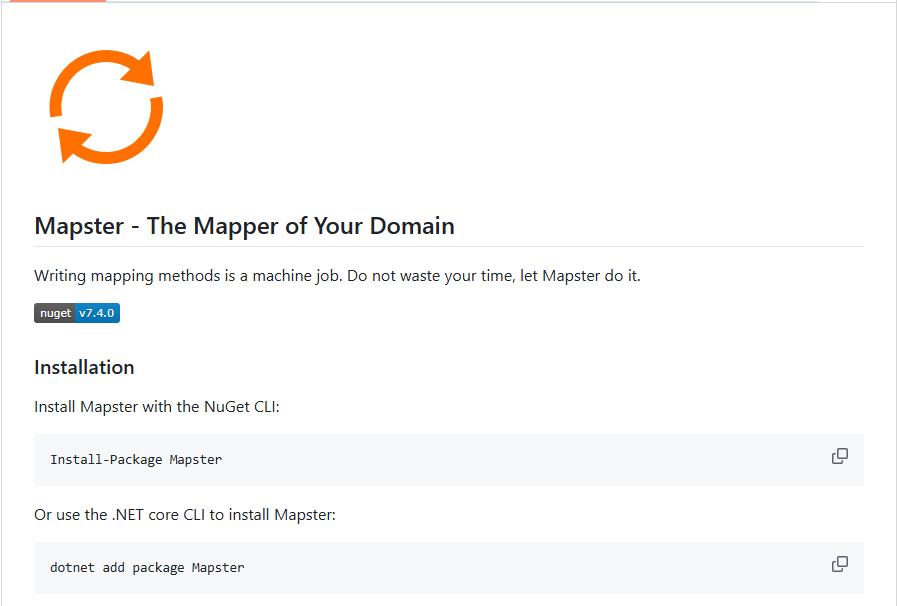Viewport: 898px width, 606px height.
Task: Click the blue v7.4.0 version label
Action: pyautogui.click(x=97, y=313)
